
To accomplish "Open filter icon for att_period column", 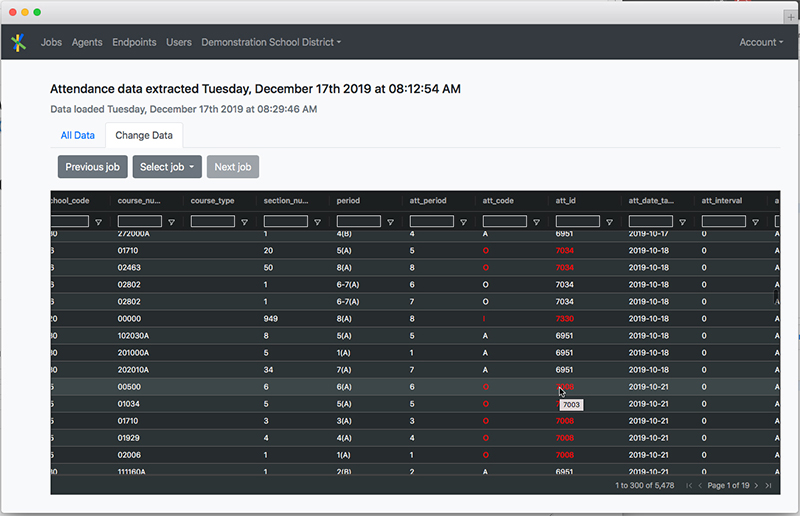I will pos(464,222).
